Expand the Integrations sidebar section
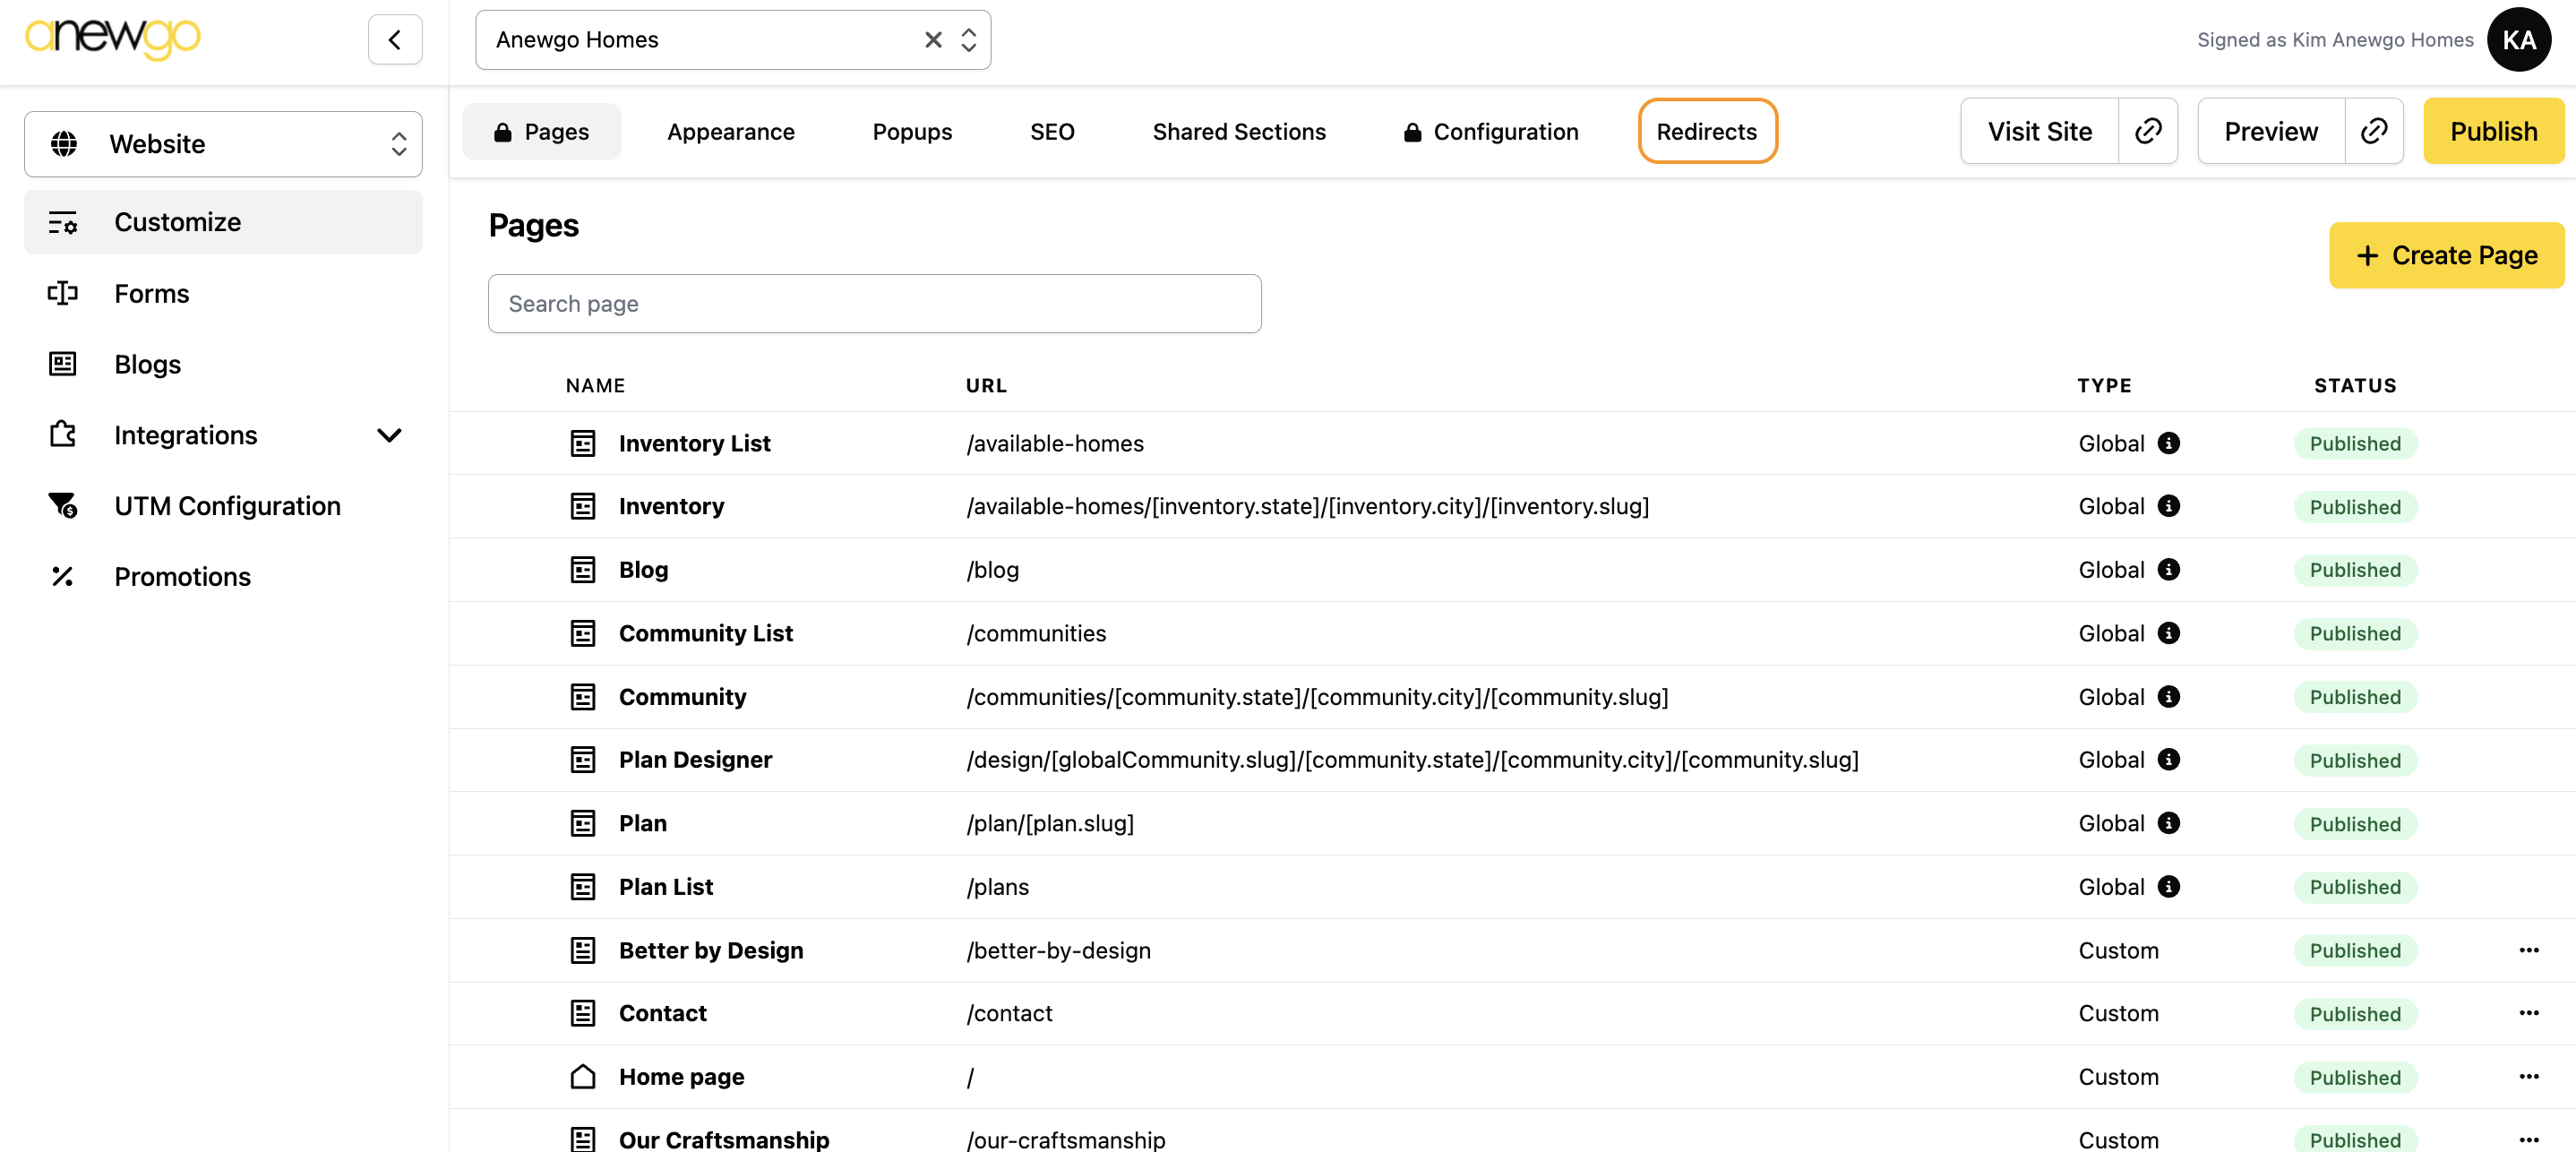This screenshot has height=1152, width=2576. 389,435
